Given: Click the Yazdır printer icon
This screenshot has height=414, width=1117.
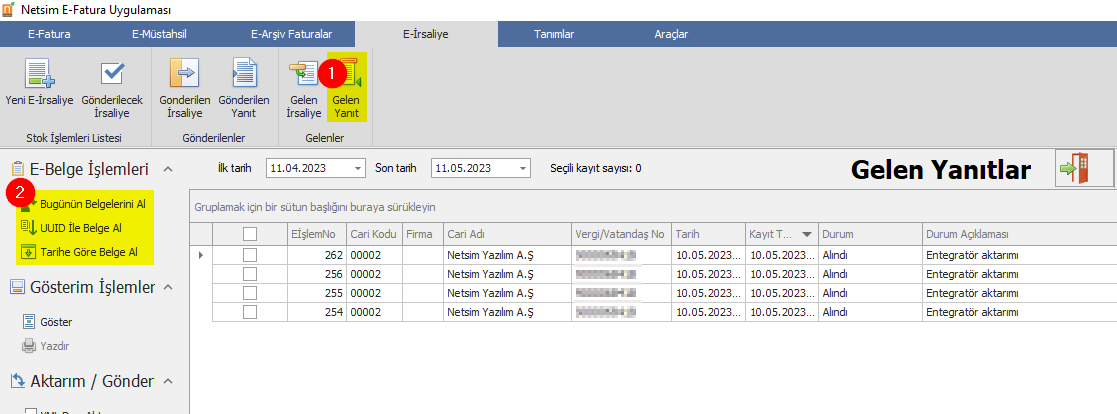Looking at the screenshot, I should (x=28, y=346).
